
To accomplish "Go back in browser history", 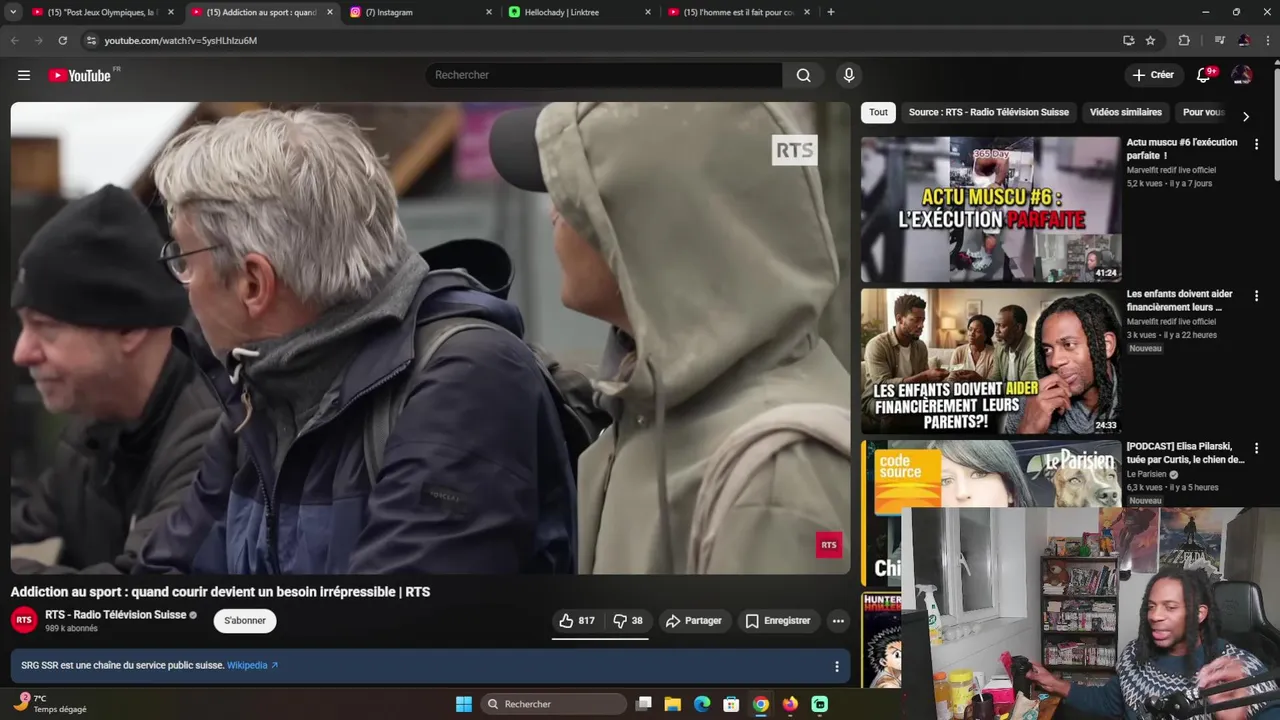I will click(14, 40).
